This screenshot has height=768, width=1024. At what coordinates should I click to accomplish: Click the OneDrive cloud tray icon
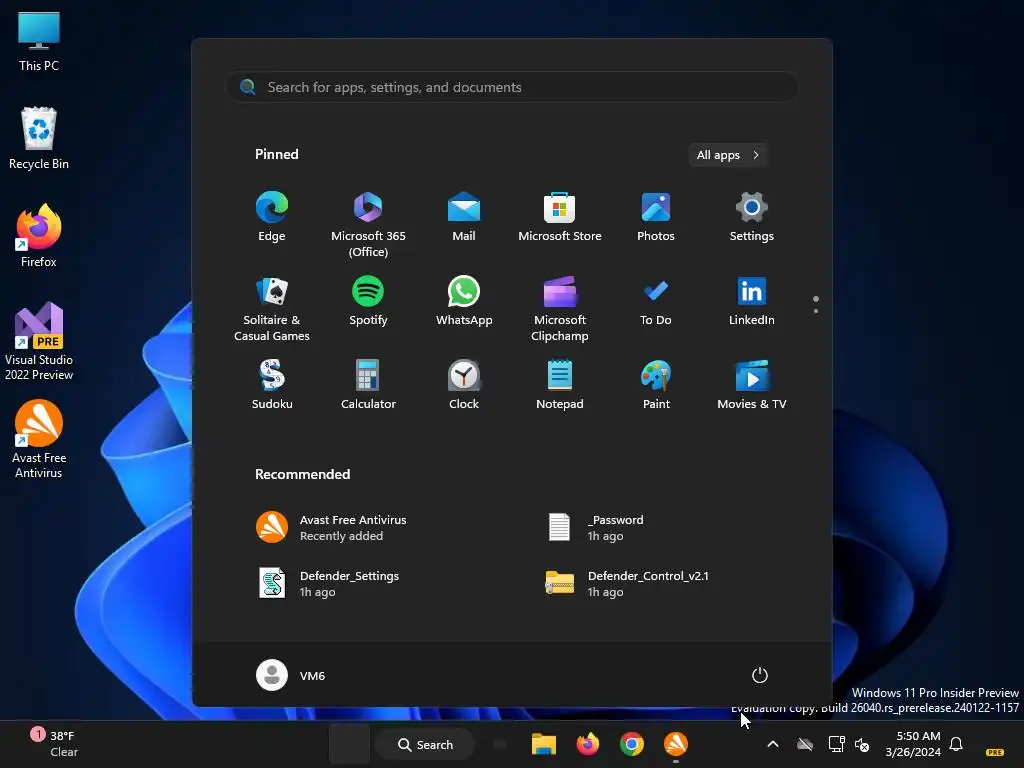click(x=805, y=744)
